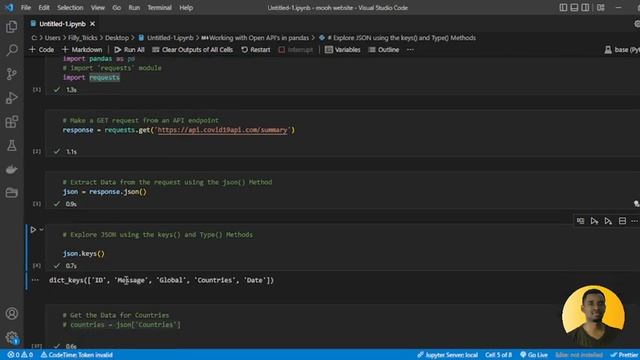Click Desktop breadcrumb segment
Screen dimensions: 640x360
[117, 38]
